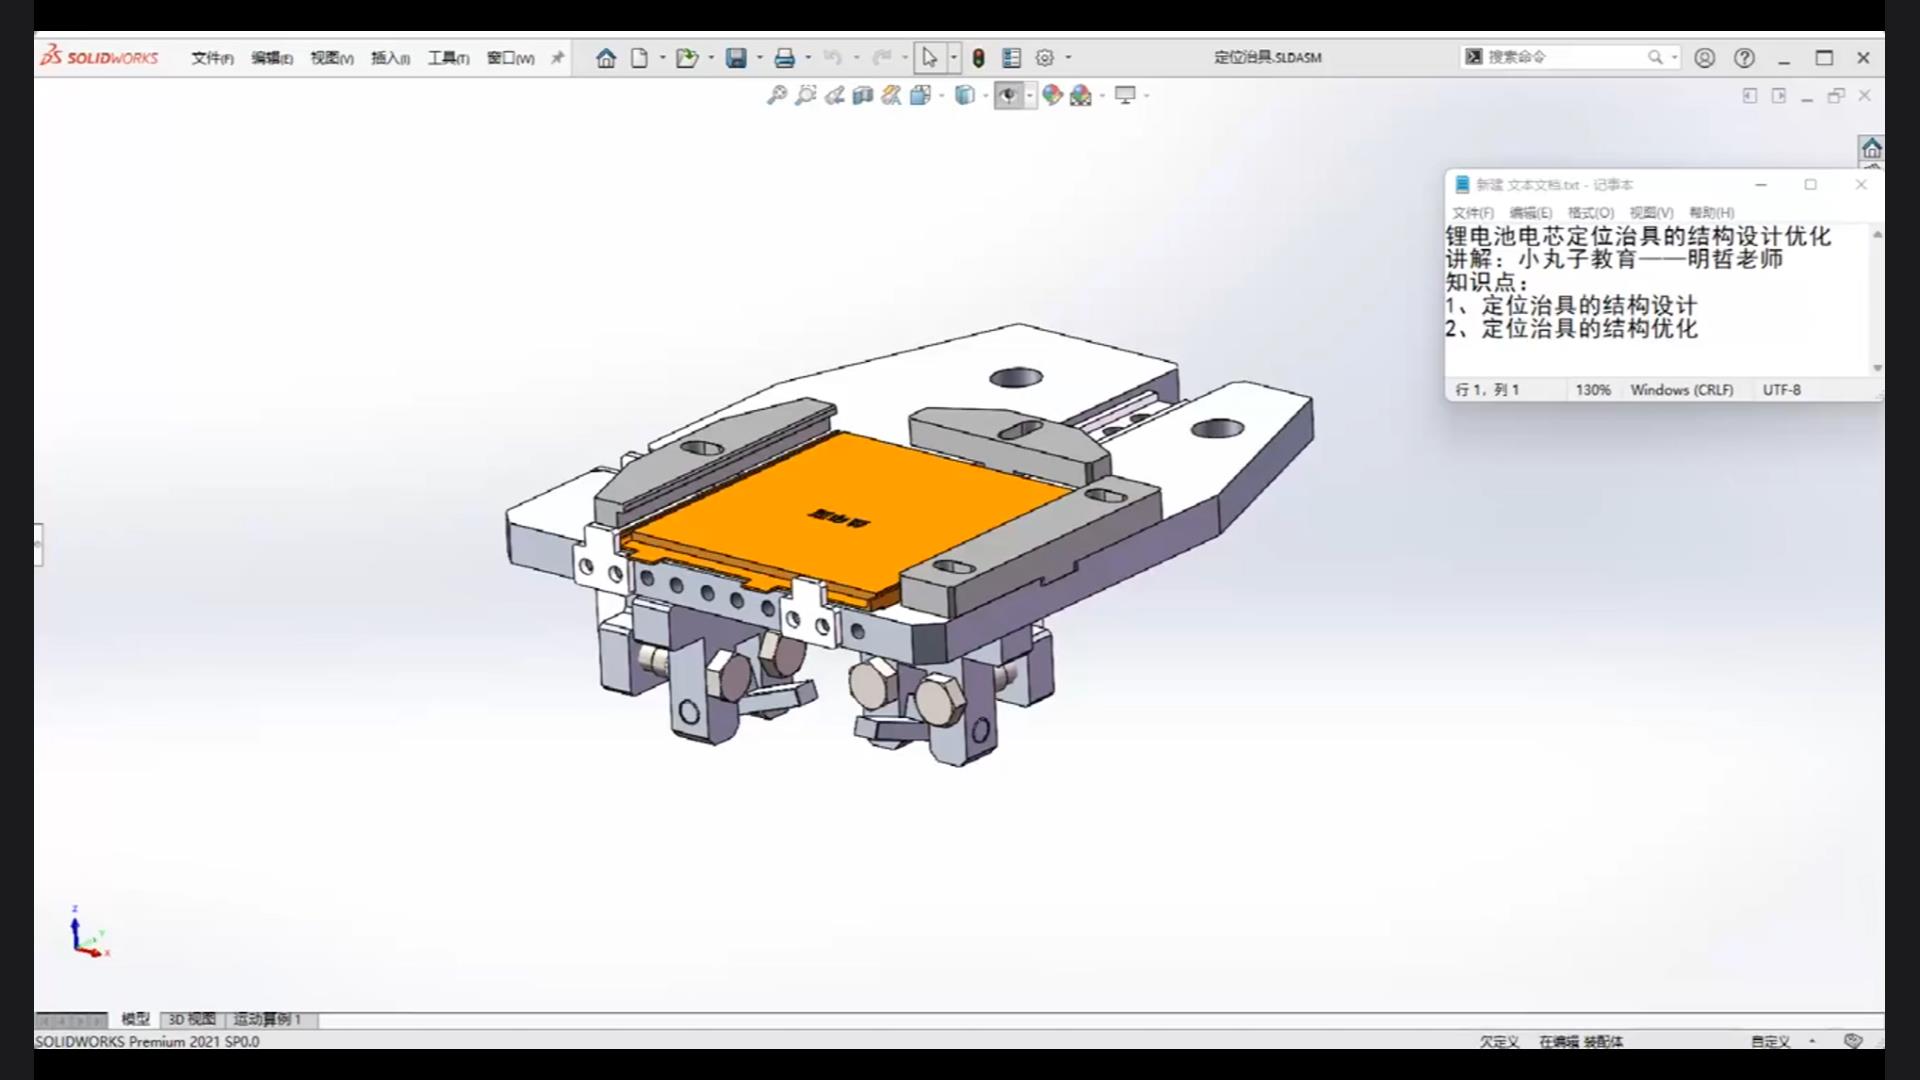Open View Orientation cube icon
The image size is (1920, 1080).
tap(920, 95)
